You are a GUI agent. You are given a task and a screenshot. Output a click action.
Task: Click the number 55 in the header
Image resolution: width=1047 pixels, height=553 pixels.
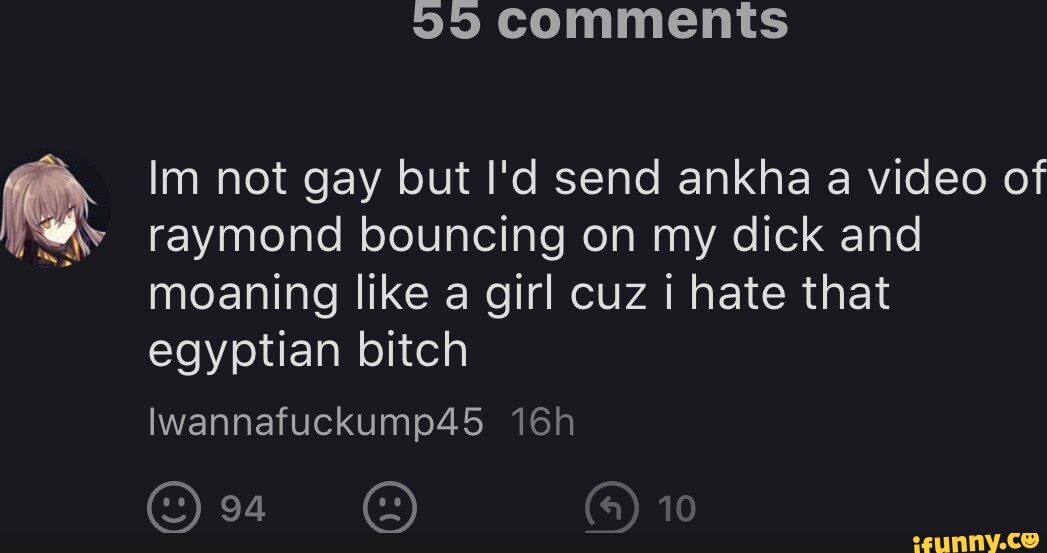(x=446, y=19)
